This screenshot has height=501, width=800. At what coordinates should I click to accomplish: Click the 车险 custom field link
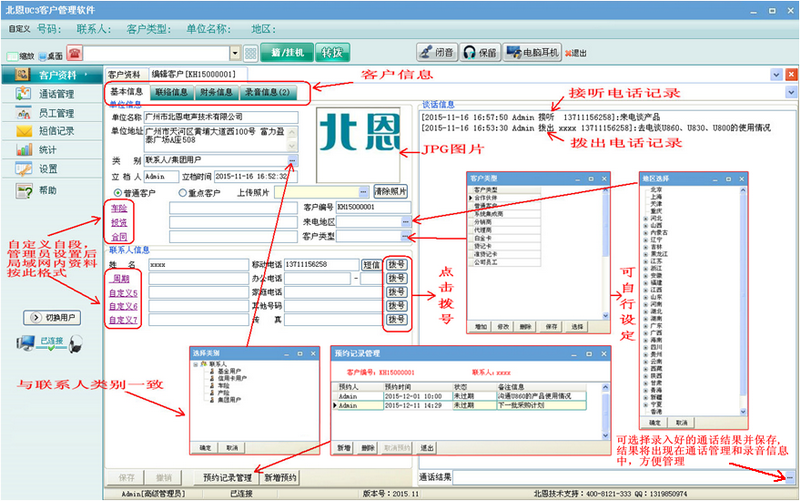[119, 208]
